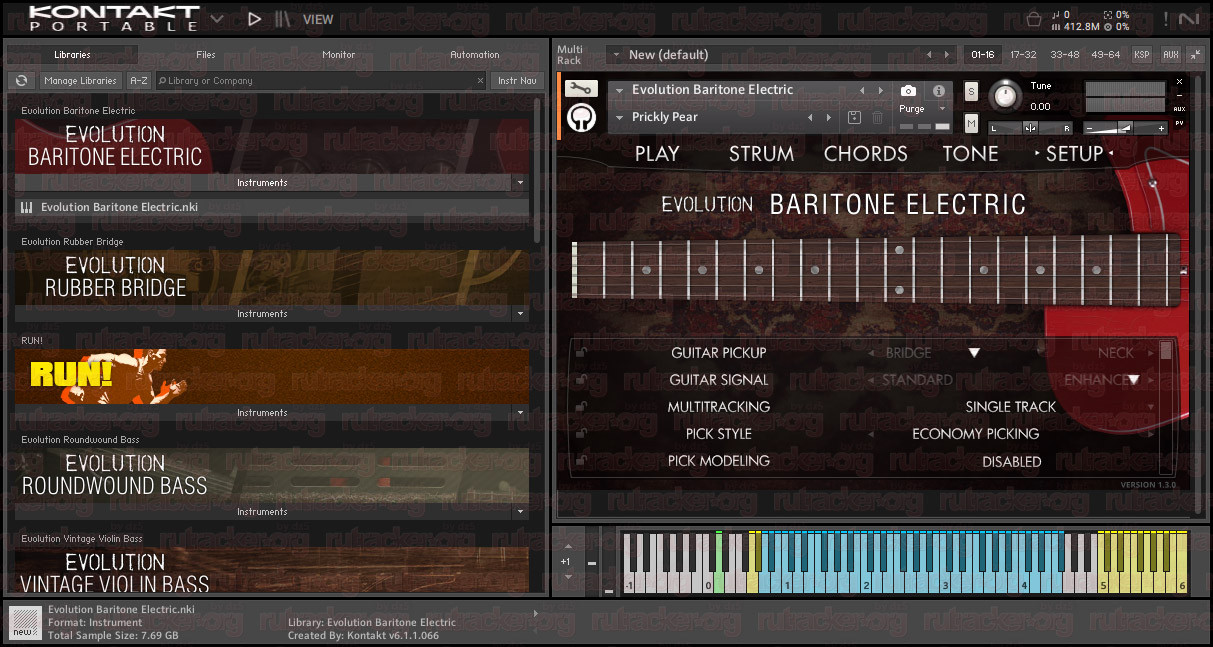1213x647 pixels.
Task: Close the Evolution Baritone Electric instrument
Action: pos(1180,81)
